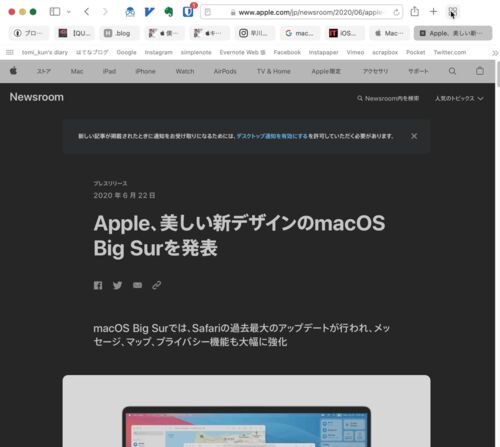The image size is (500, 447).
Task: Switch to the Instagram tab
Action: click(x=255, y=33)
